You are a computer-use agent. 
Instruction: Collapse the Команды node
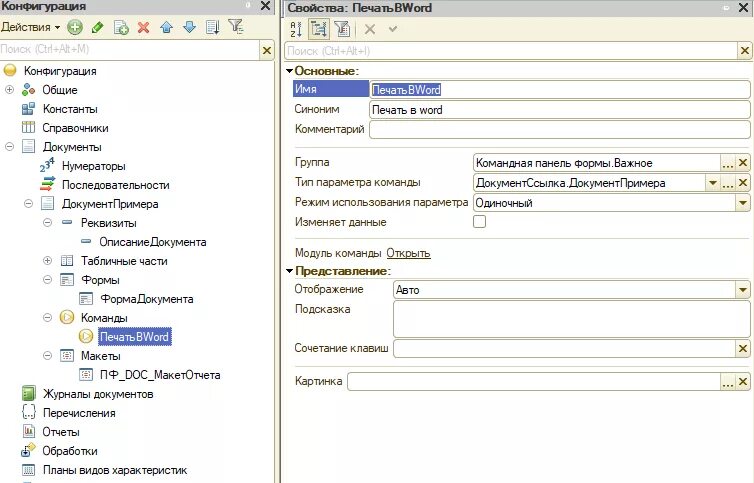[x=47, y=318]
